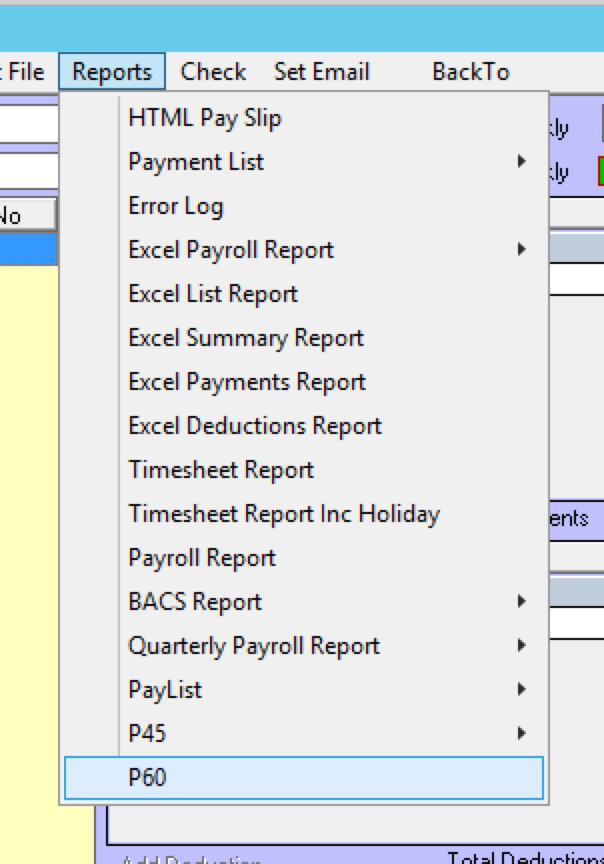
Task: Open the Set Email menu
Action: click(x=321, y=72)
